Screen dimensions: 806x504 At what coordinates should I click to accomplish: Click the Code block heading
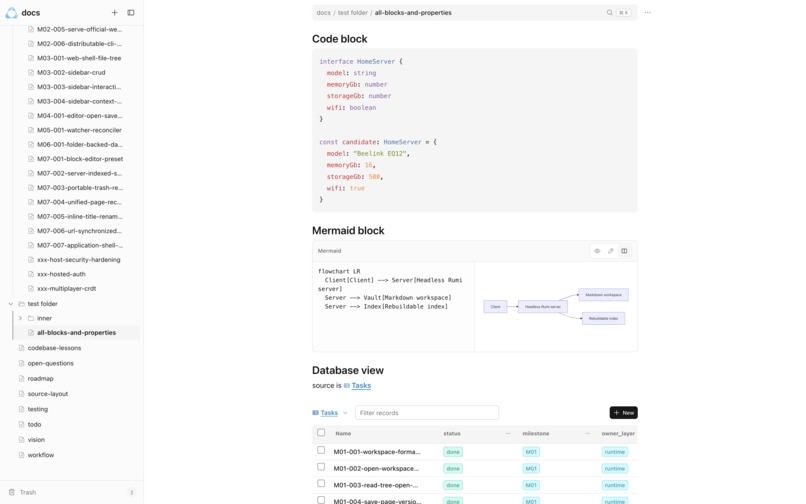tap(339, 39)
